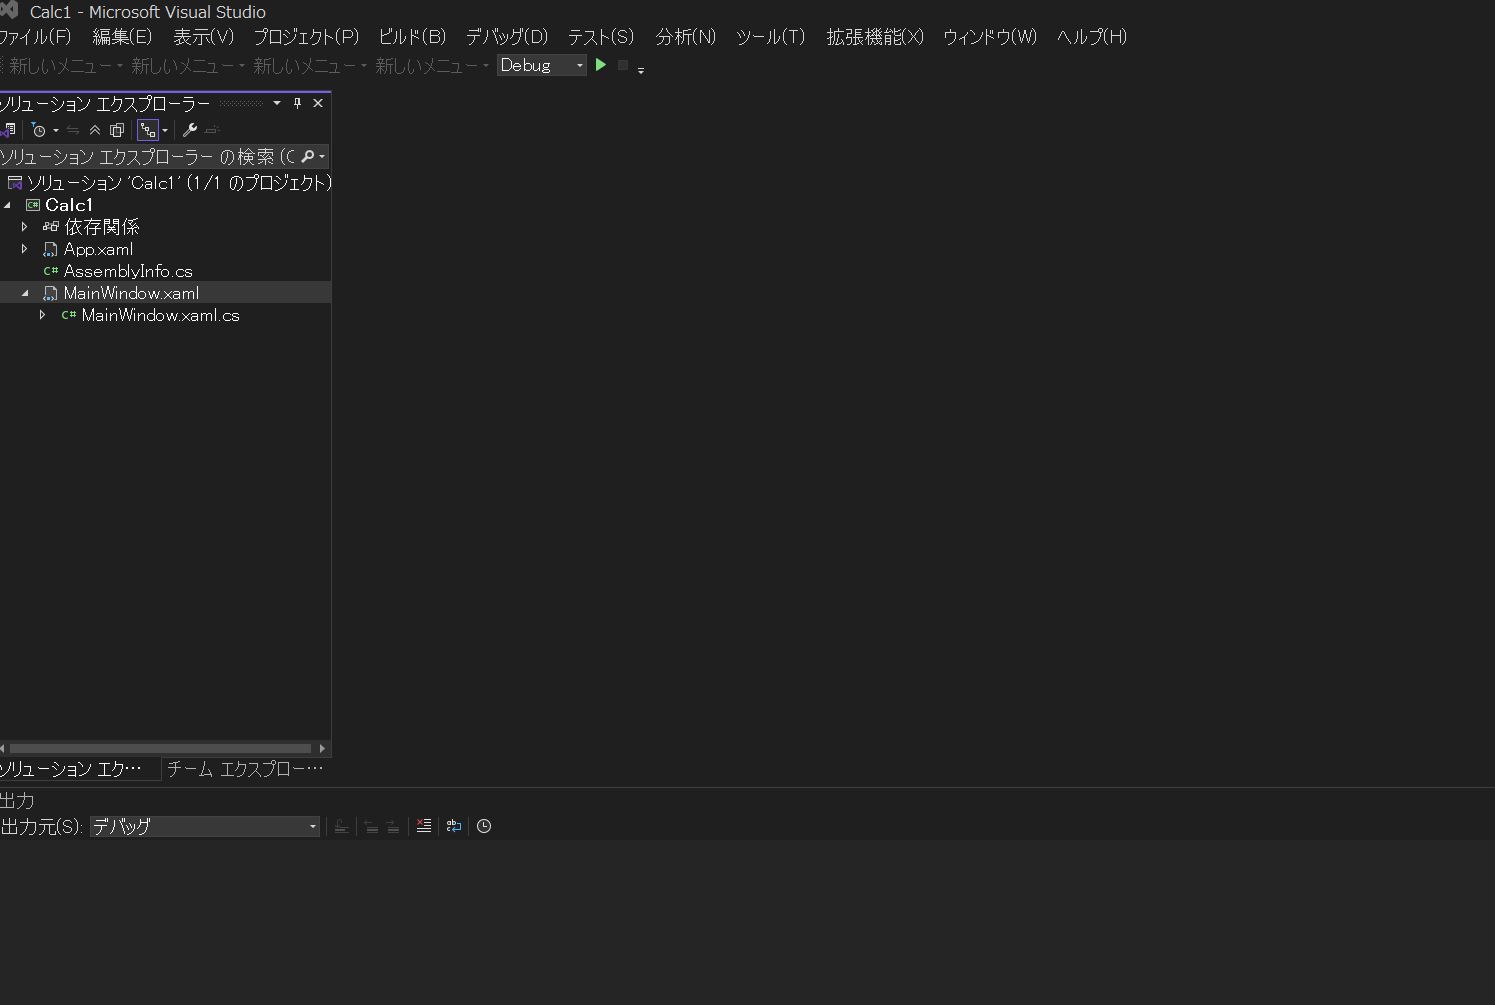Open the toolbar overflow options arrow
This screenshot has width=1495, height=1005.
(x=641, y=70)
